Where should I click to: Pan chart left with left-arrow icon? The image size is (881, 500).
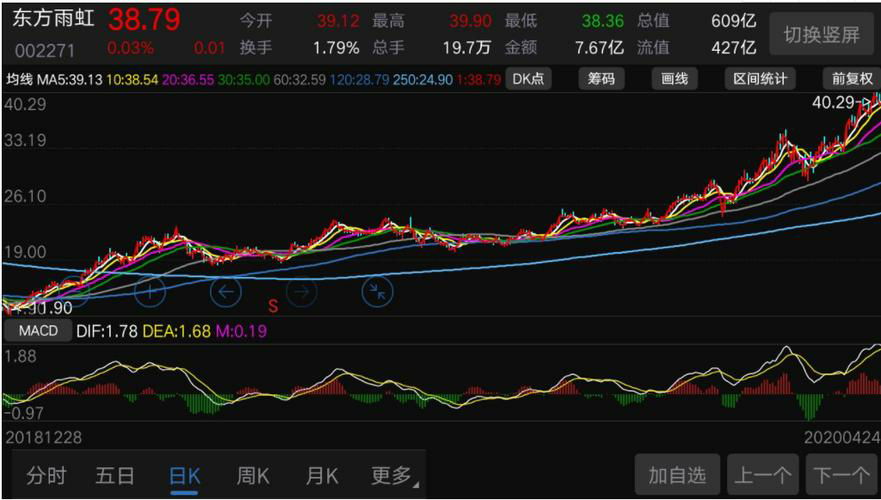226,292
